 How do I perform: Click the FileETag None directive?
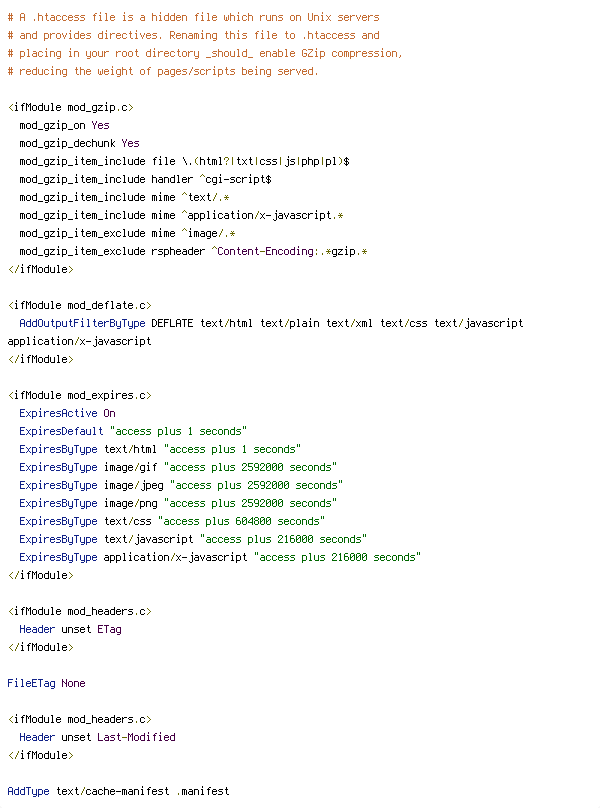click(x=46, y=683)
